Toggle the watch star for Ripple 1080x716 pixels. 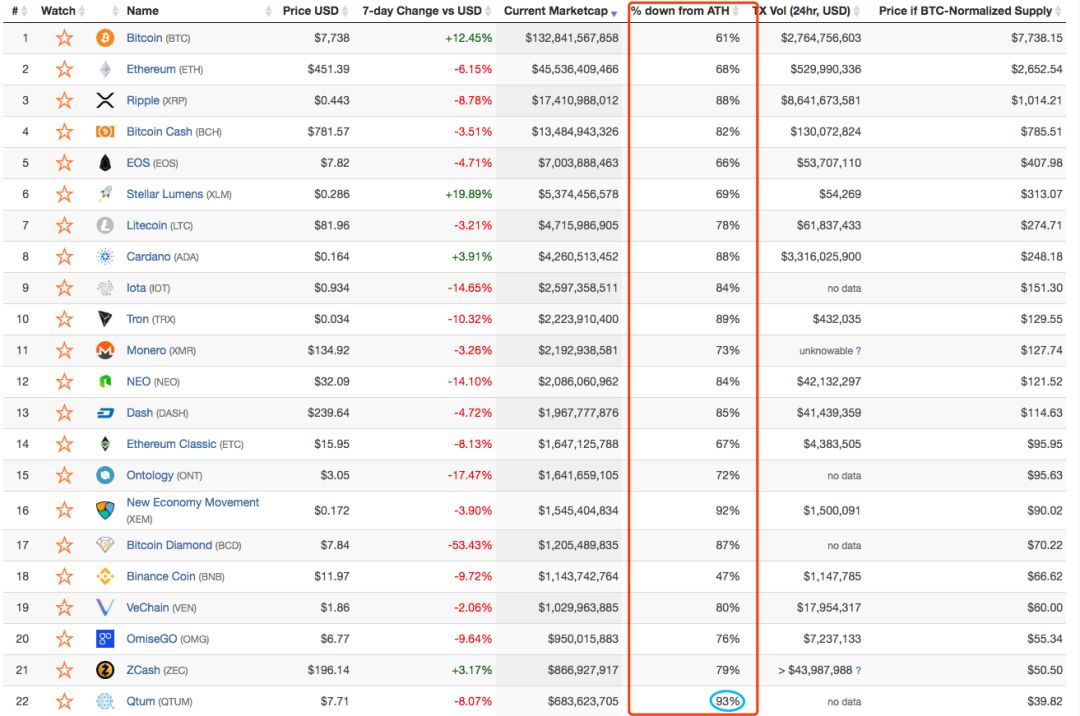pyautogui.click(x=64, y=101)
